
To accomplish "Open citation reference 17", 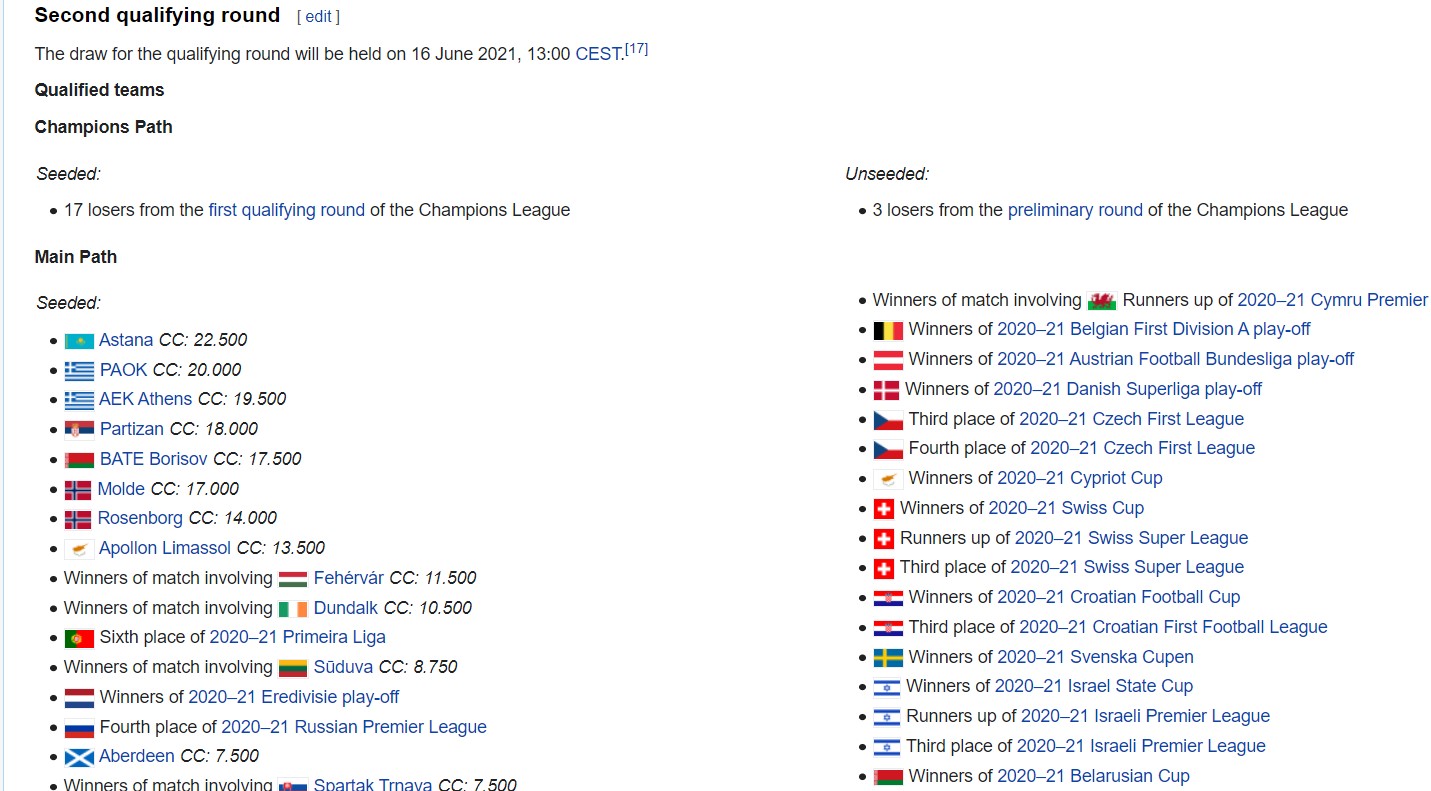I will point(636,48).
